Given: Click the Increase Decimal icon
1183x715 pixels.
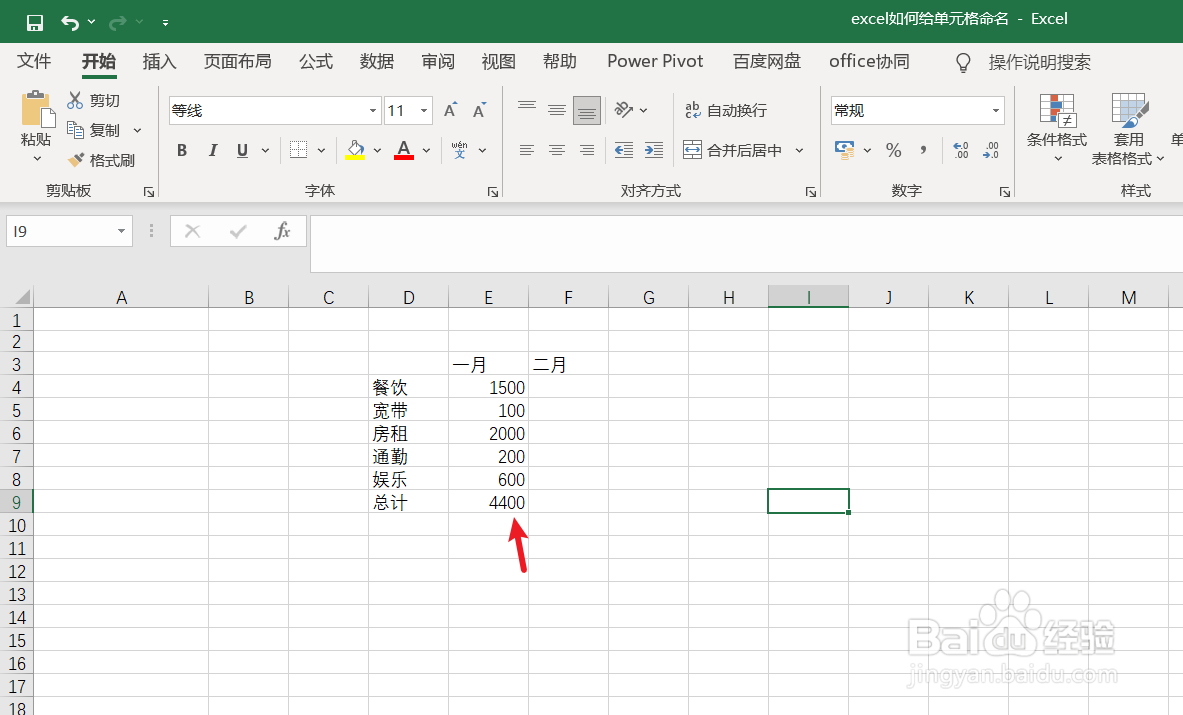Looking at the screenshot, I should [959, 150].
